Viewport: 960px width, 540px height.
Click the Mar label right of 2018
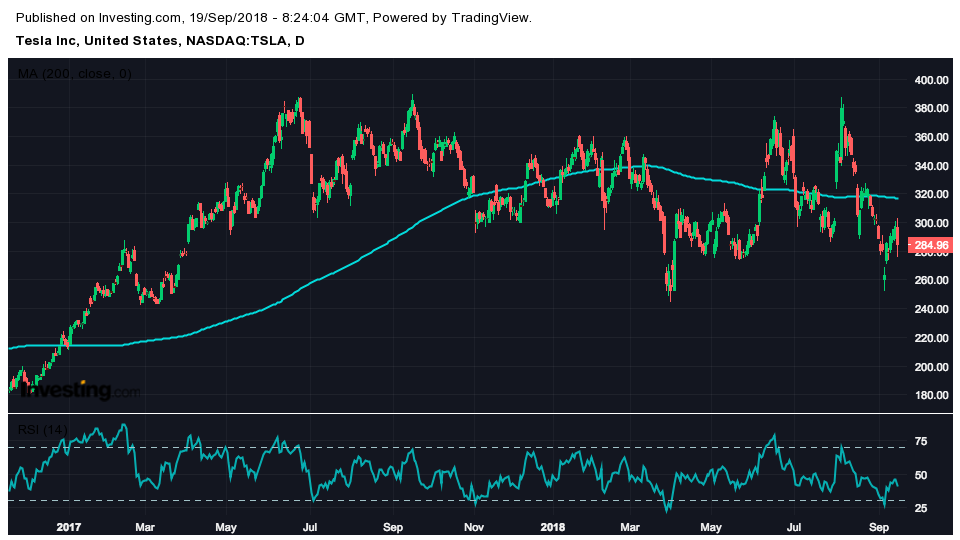coord(630,527)
